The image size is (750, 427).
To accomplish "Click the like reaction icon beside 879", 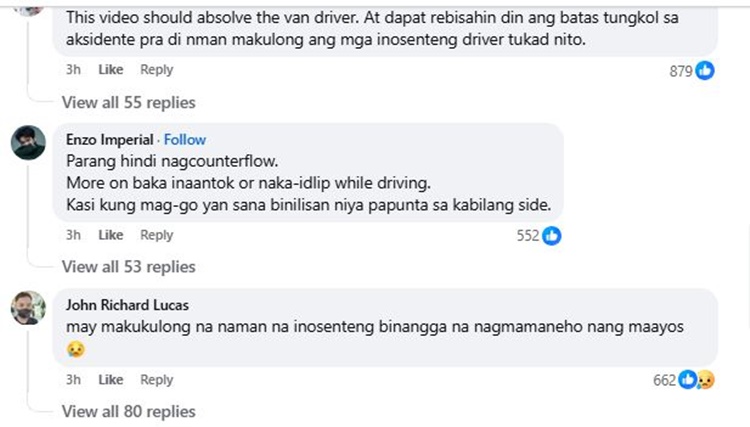I will click(705, 71).
